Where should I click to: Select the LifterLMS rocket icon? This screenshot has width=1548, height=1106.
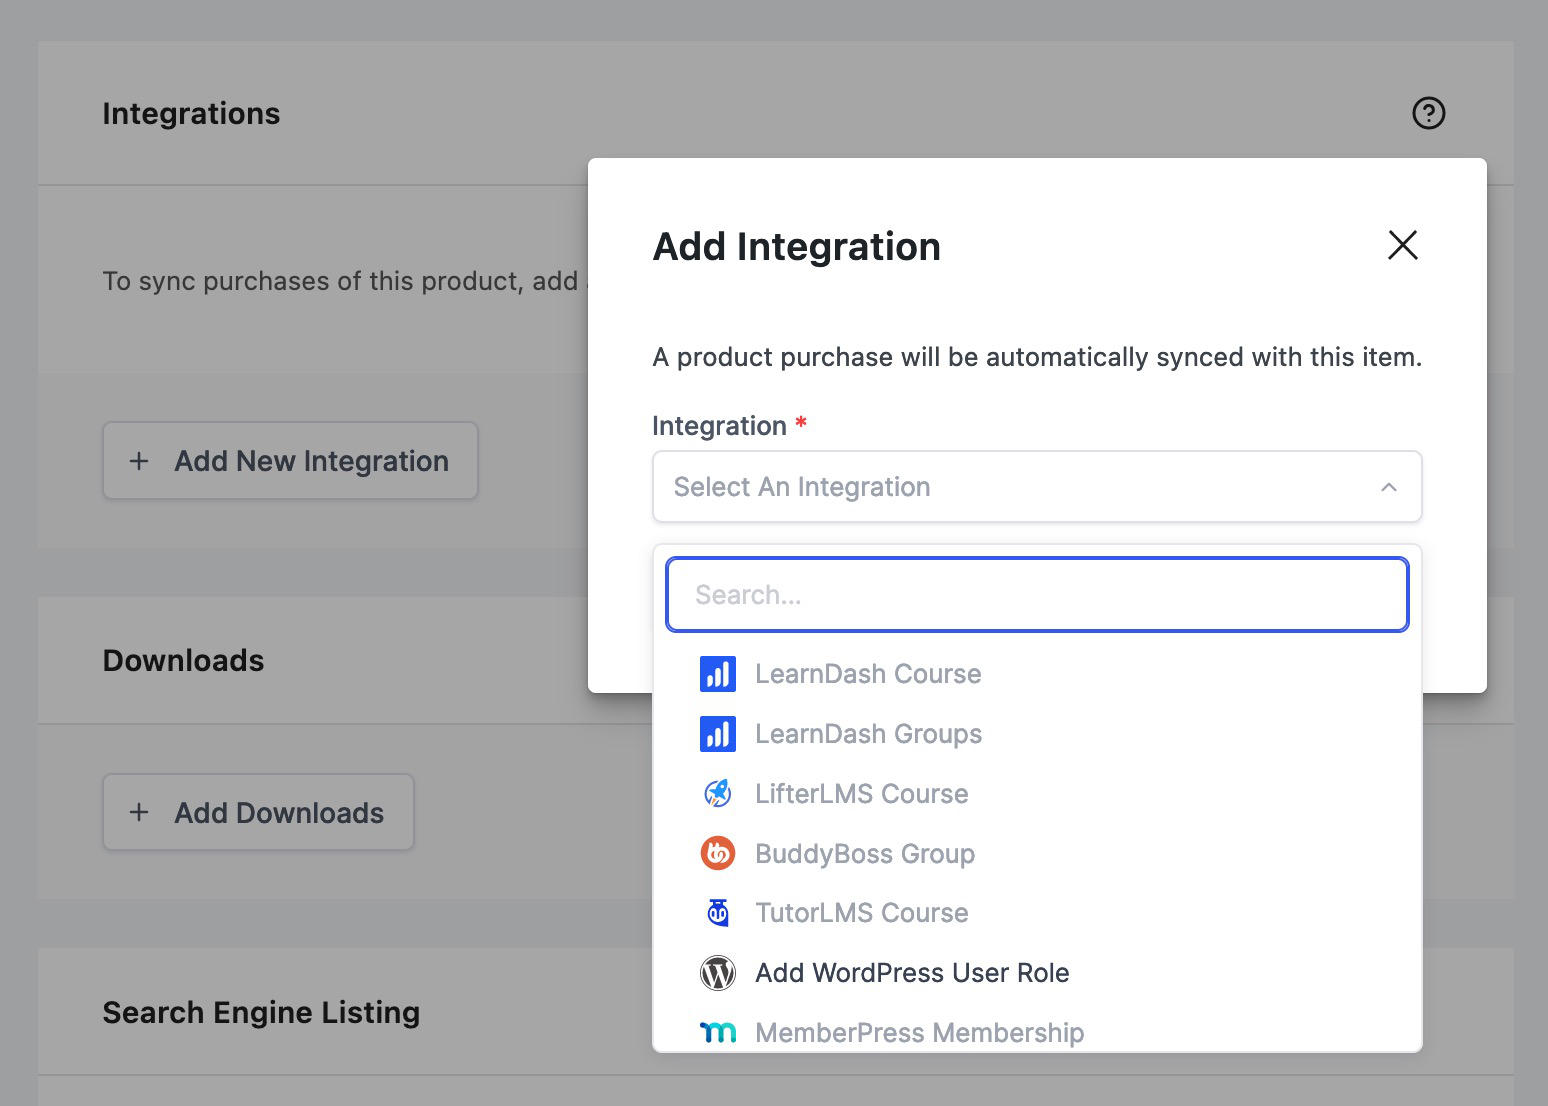[717, 793]
